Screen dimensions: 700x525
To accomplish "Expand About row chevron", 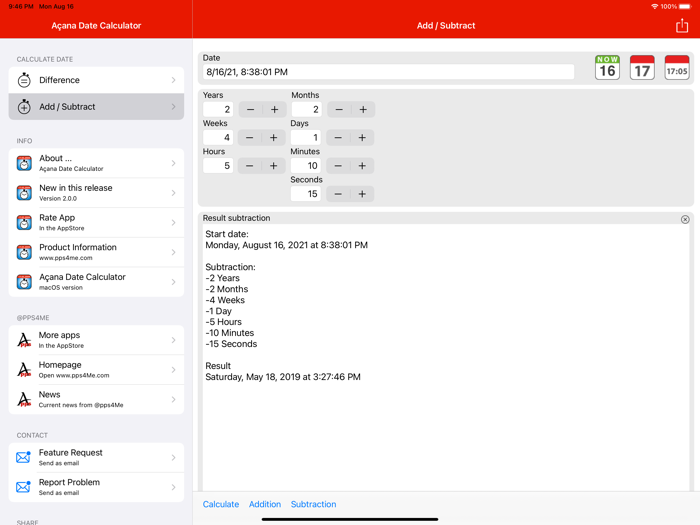I will (173, 163).
